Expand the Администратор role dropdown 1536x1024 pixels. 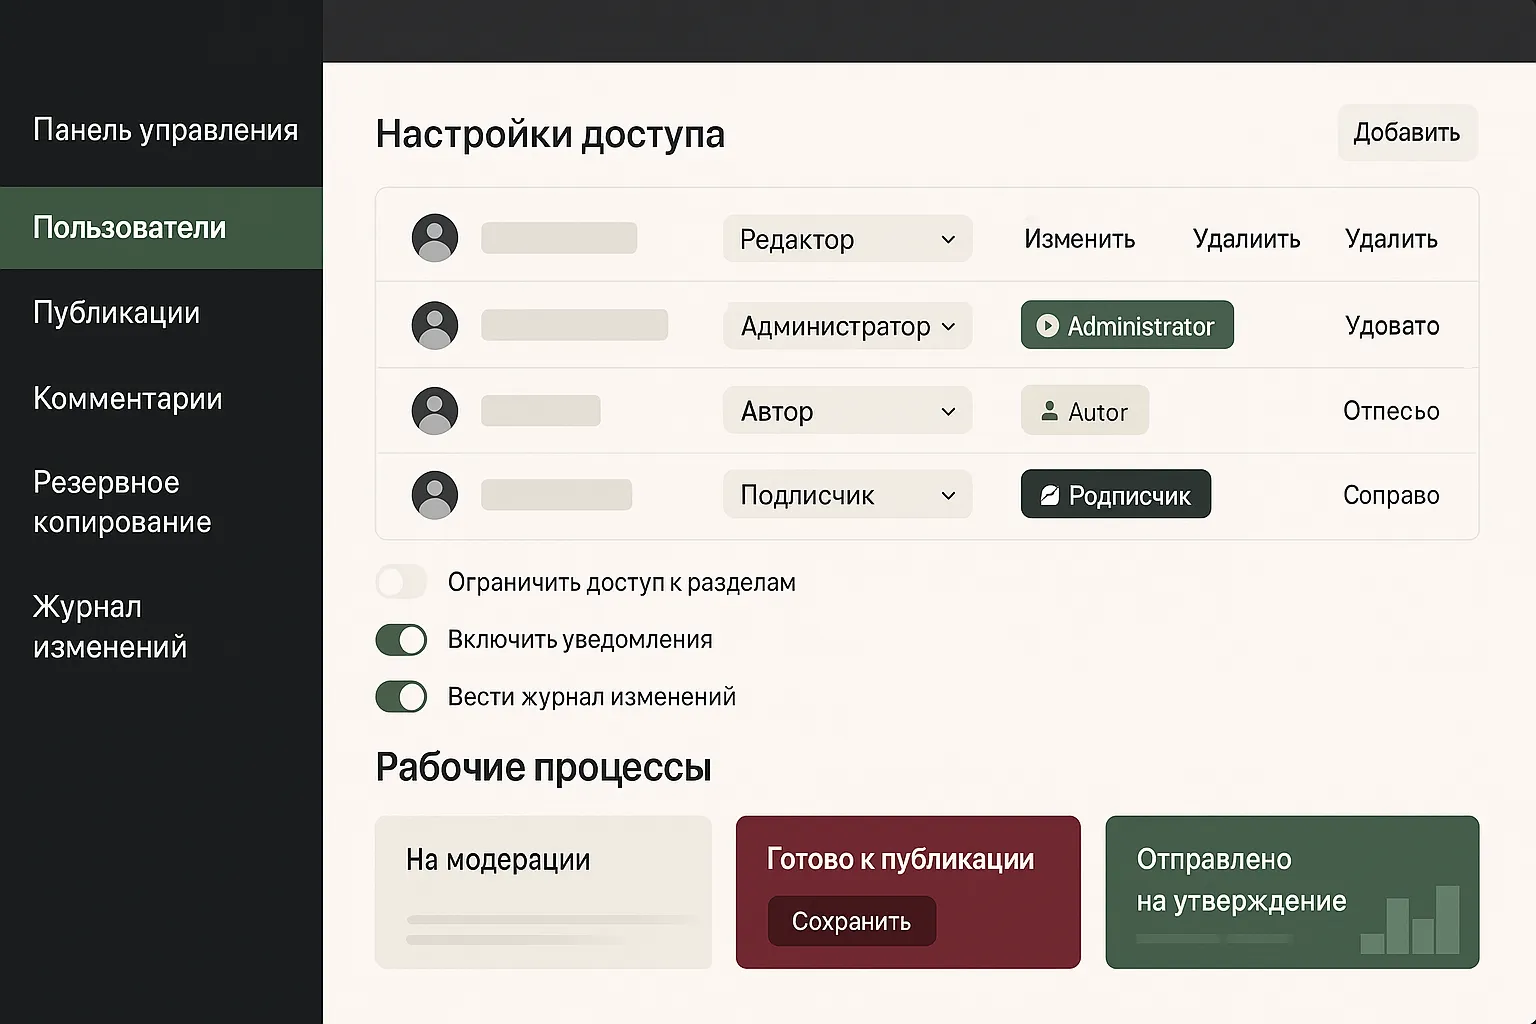click(x=847, y=326)
